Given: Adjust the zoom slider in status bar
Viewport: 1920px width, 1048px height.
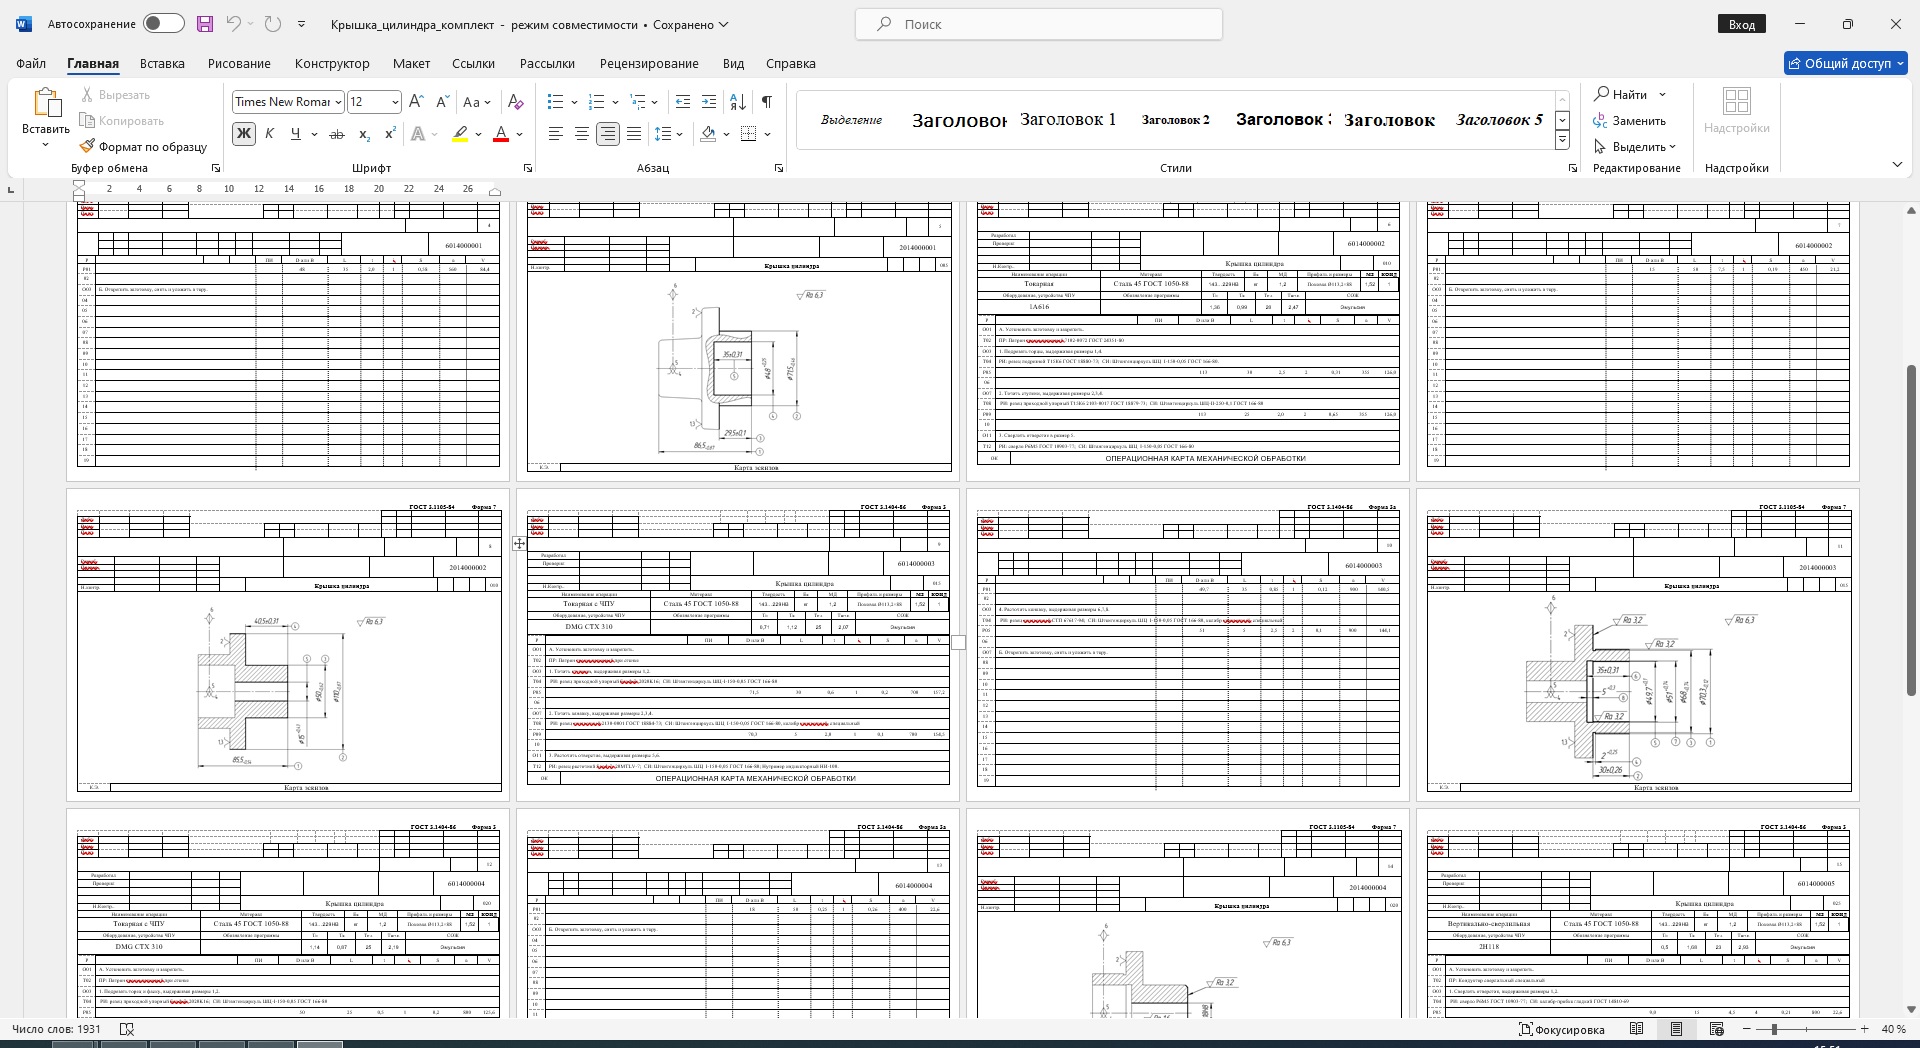Looking at the screenshot, I should 1774,1029.
